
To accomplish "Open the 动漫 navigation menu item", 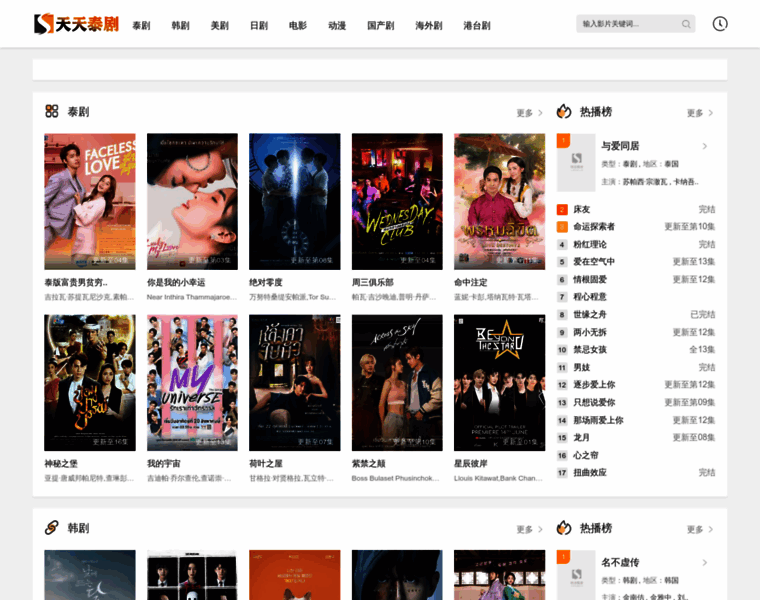I will (x=337, y=26).
